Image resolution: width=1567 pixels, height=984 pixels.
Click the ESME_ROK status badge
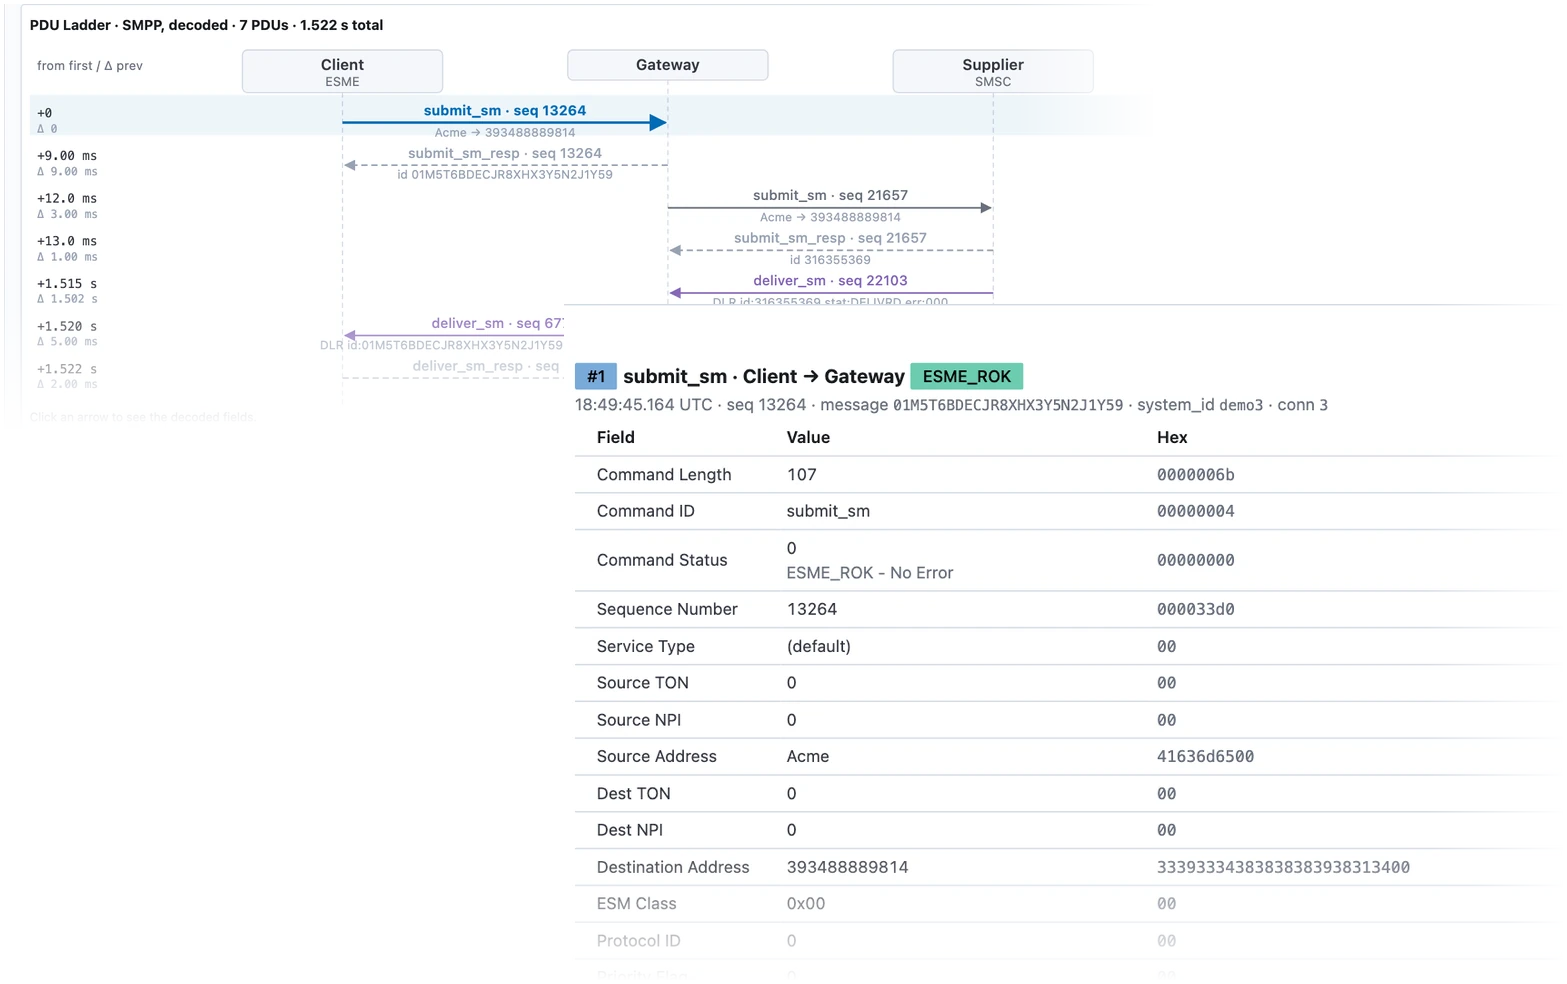(x=966, y=377)
